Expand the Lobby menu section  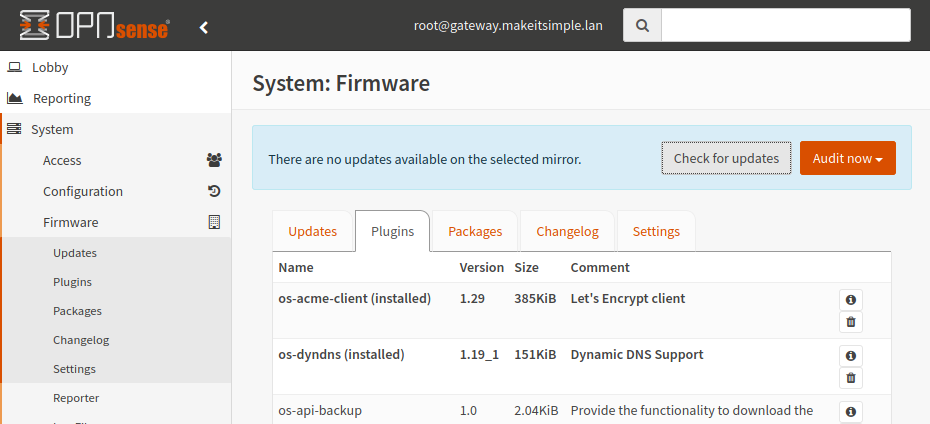(x=50, y=67)
